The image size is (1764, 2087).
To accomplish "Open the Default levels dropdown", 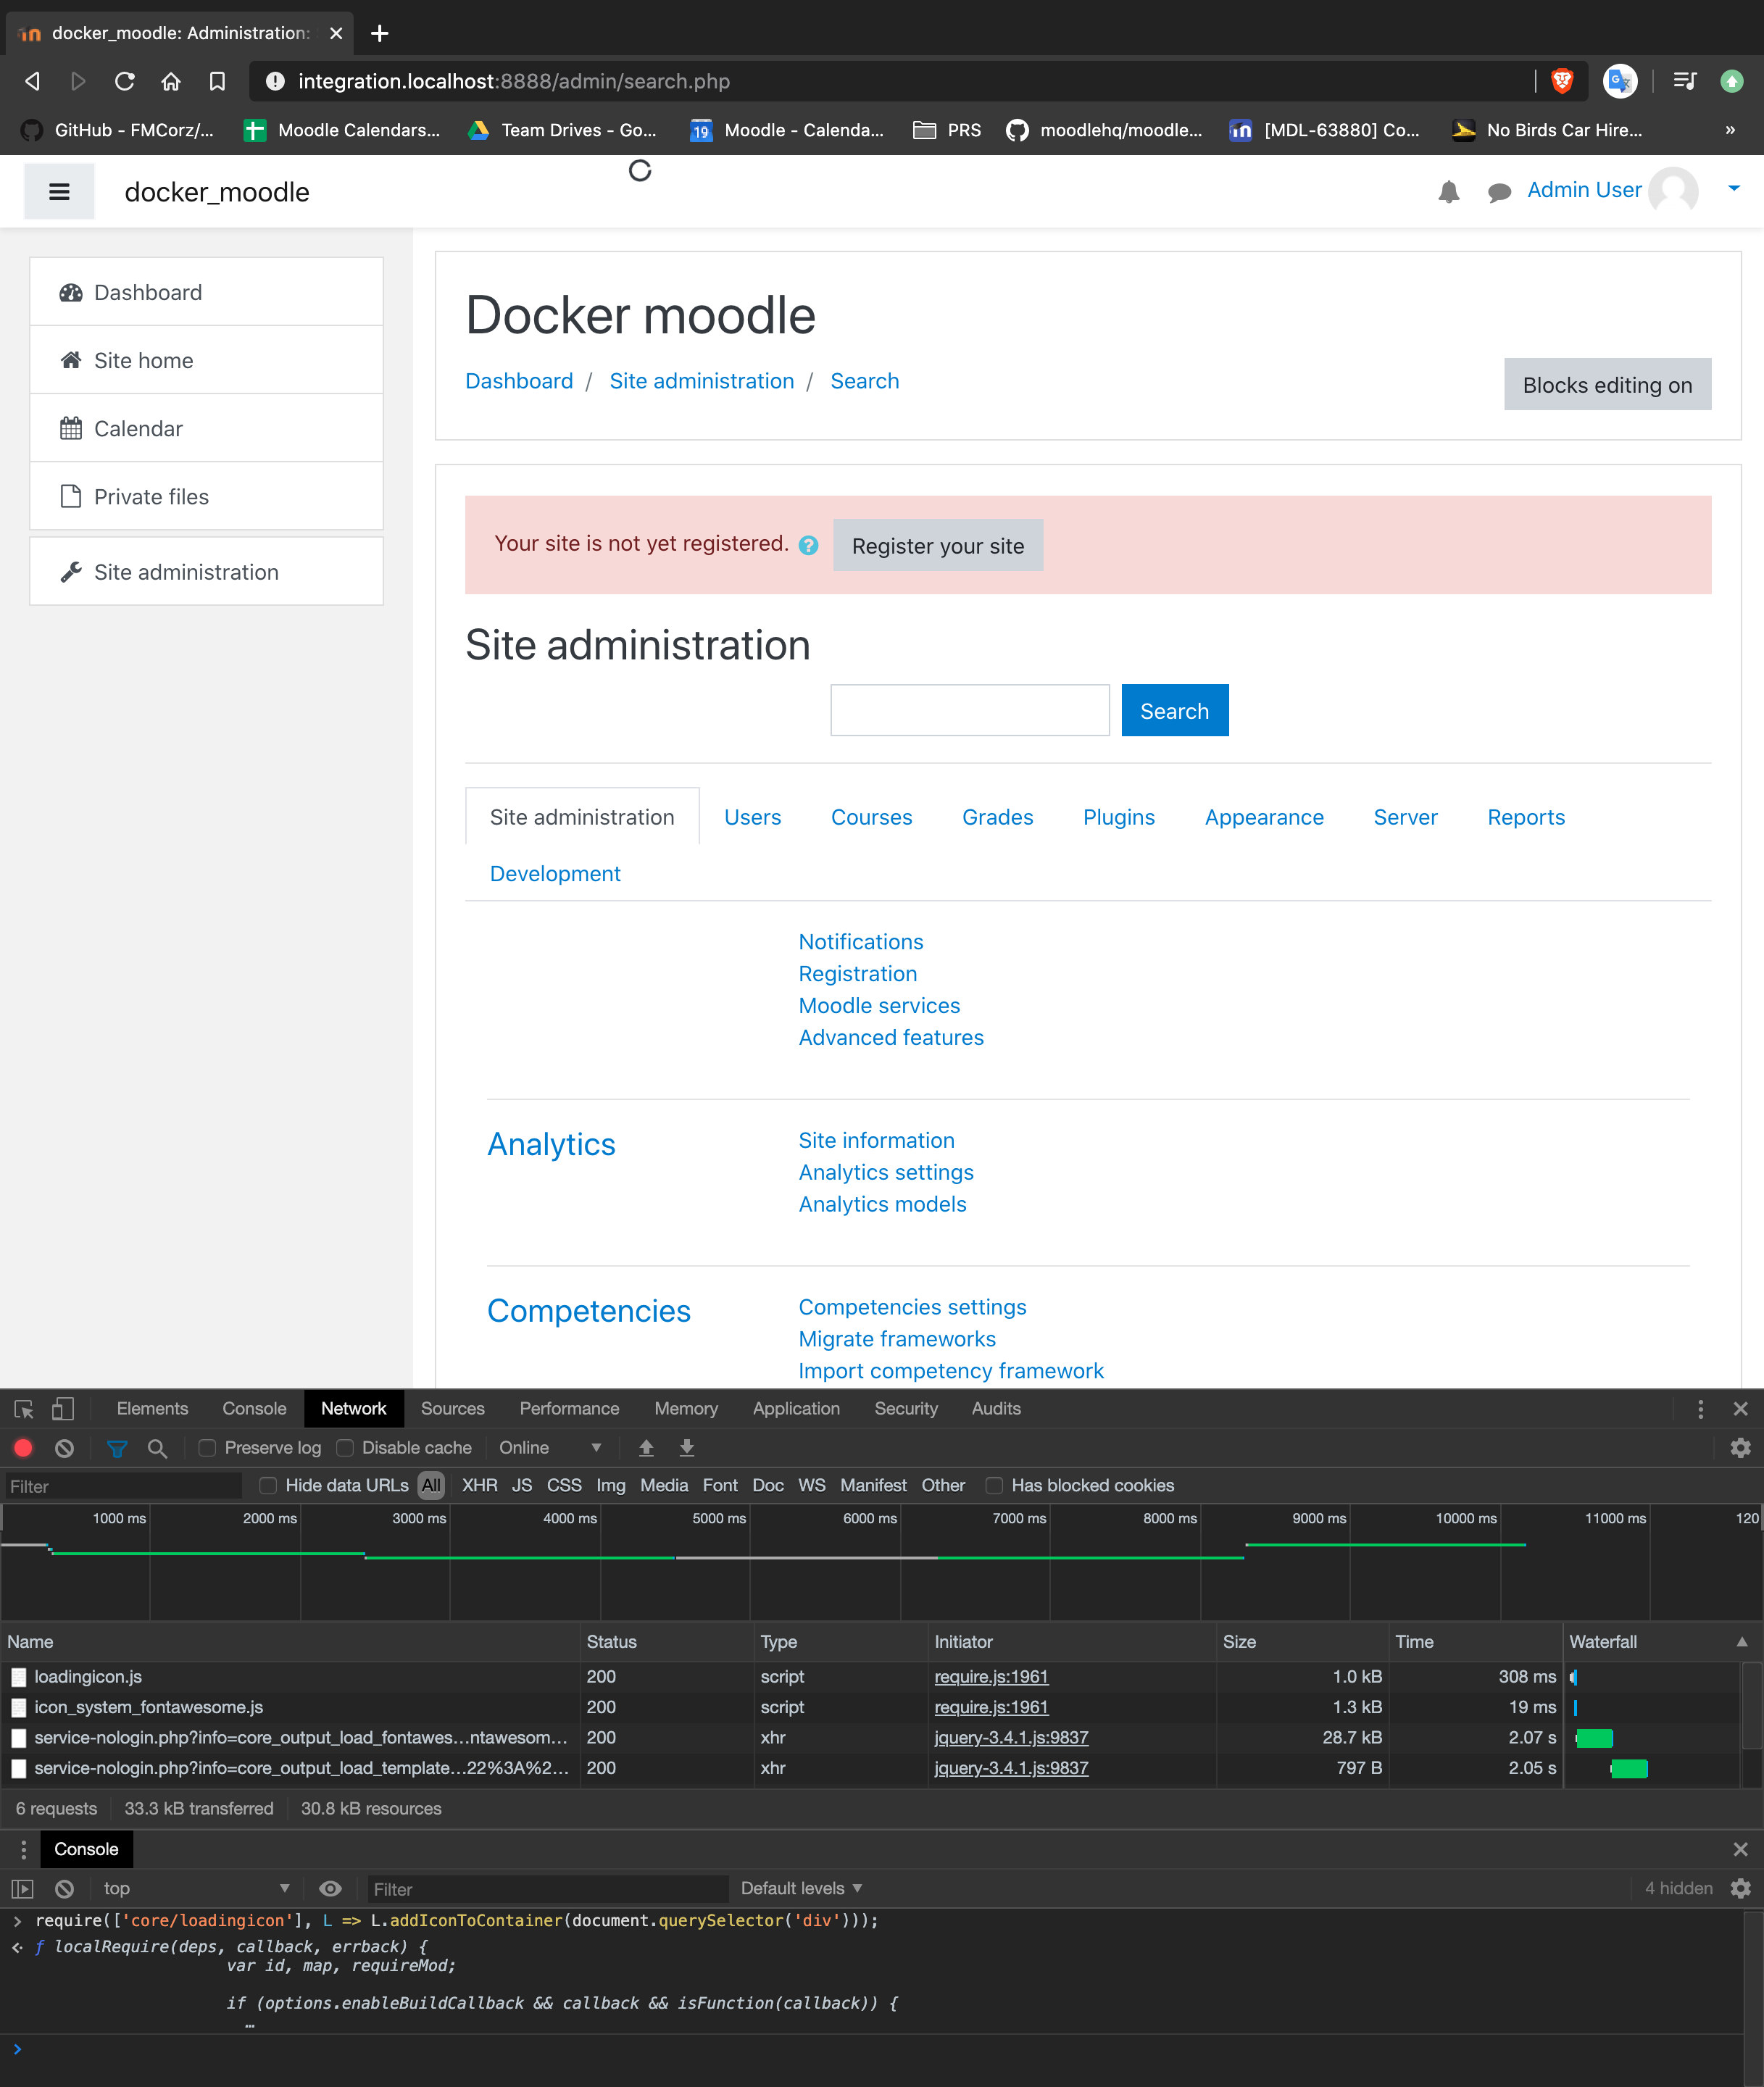I will coord(801,1889).
